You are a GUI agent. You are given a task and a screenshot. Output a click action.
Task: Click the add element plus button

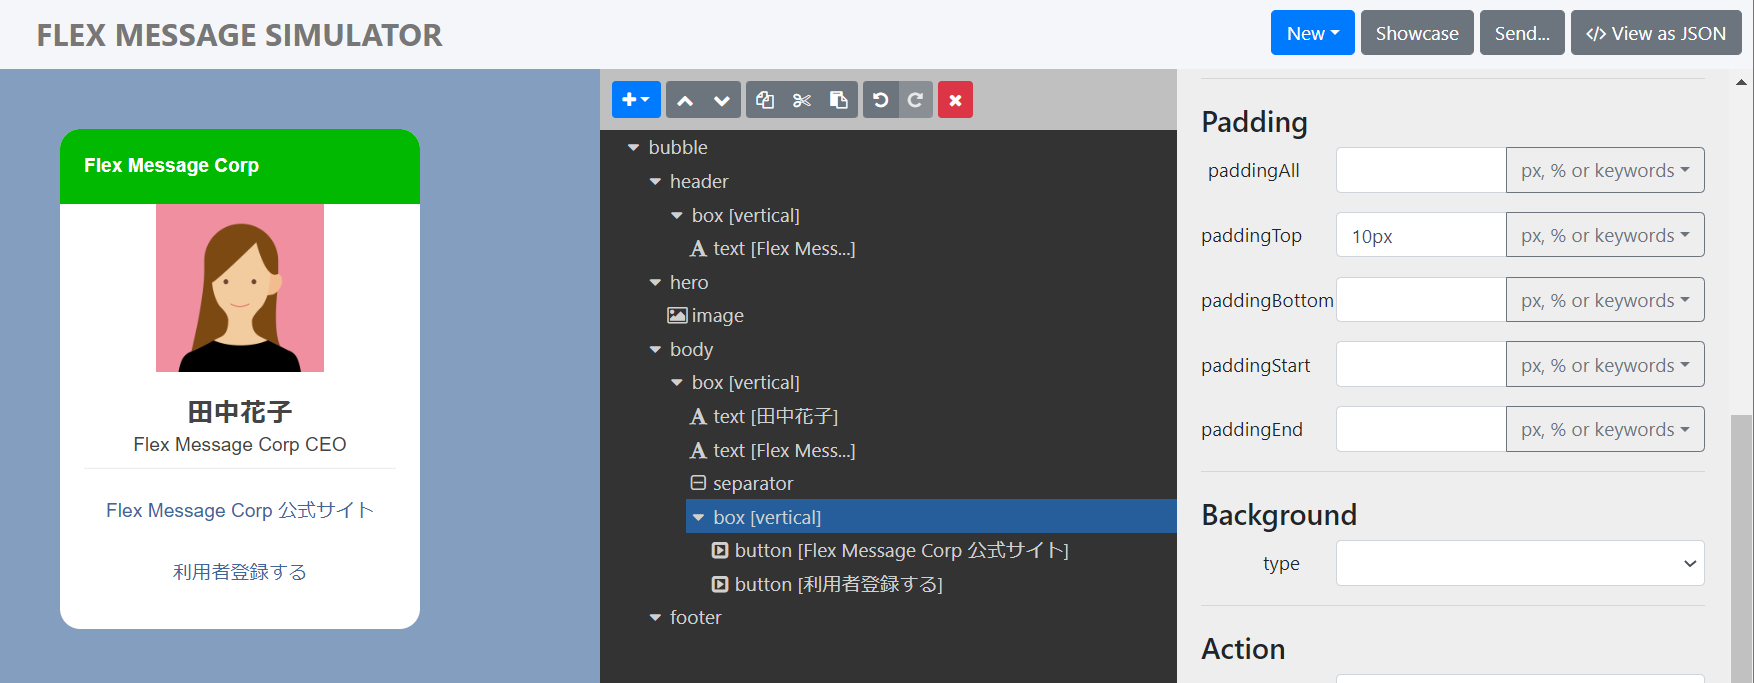636,100
